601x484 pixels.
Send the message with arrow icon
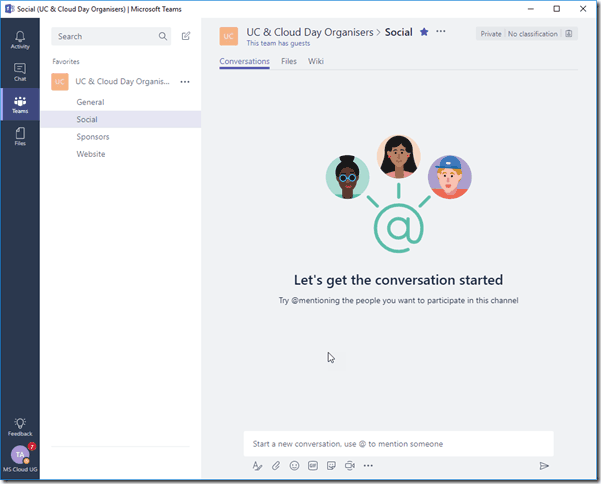(544, 466)
